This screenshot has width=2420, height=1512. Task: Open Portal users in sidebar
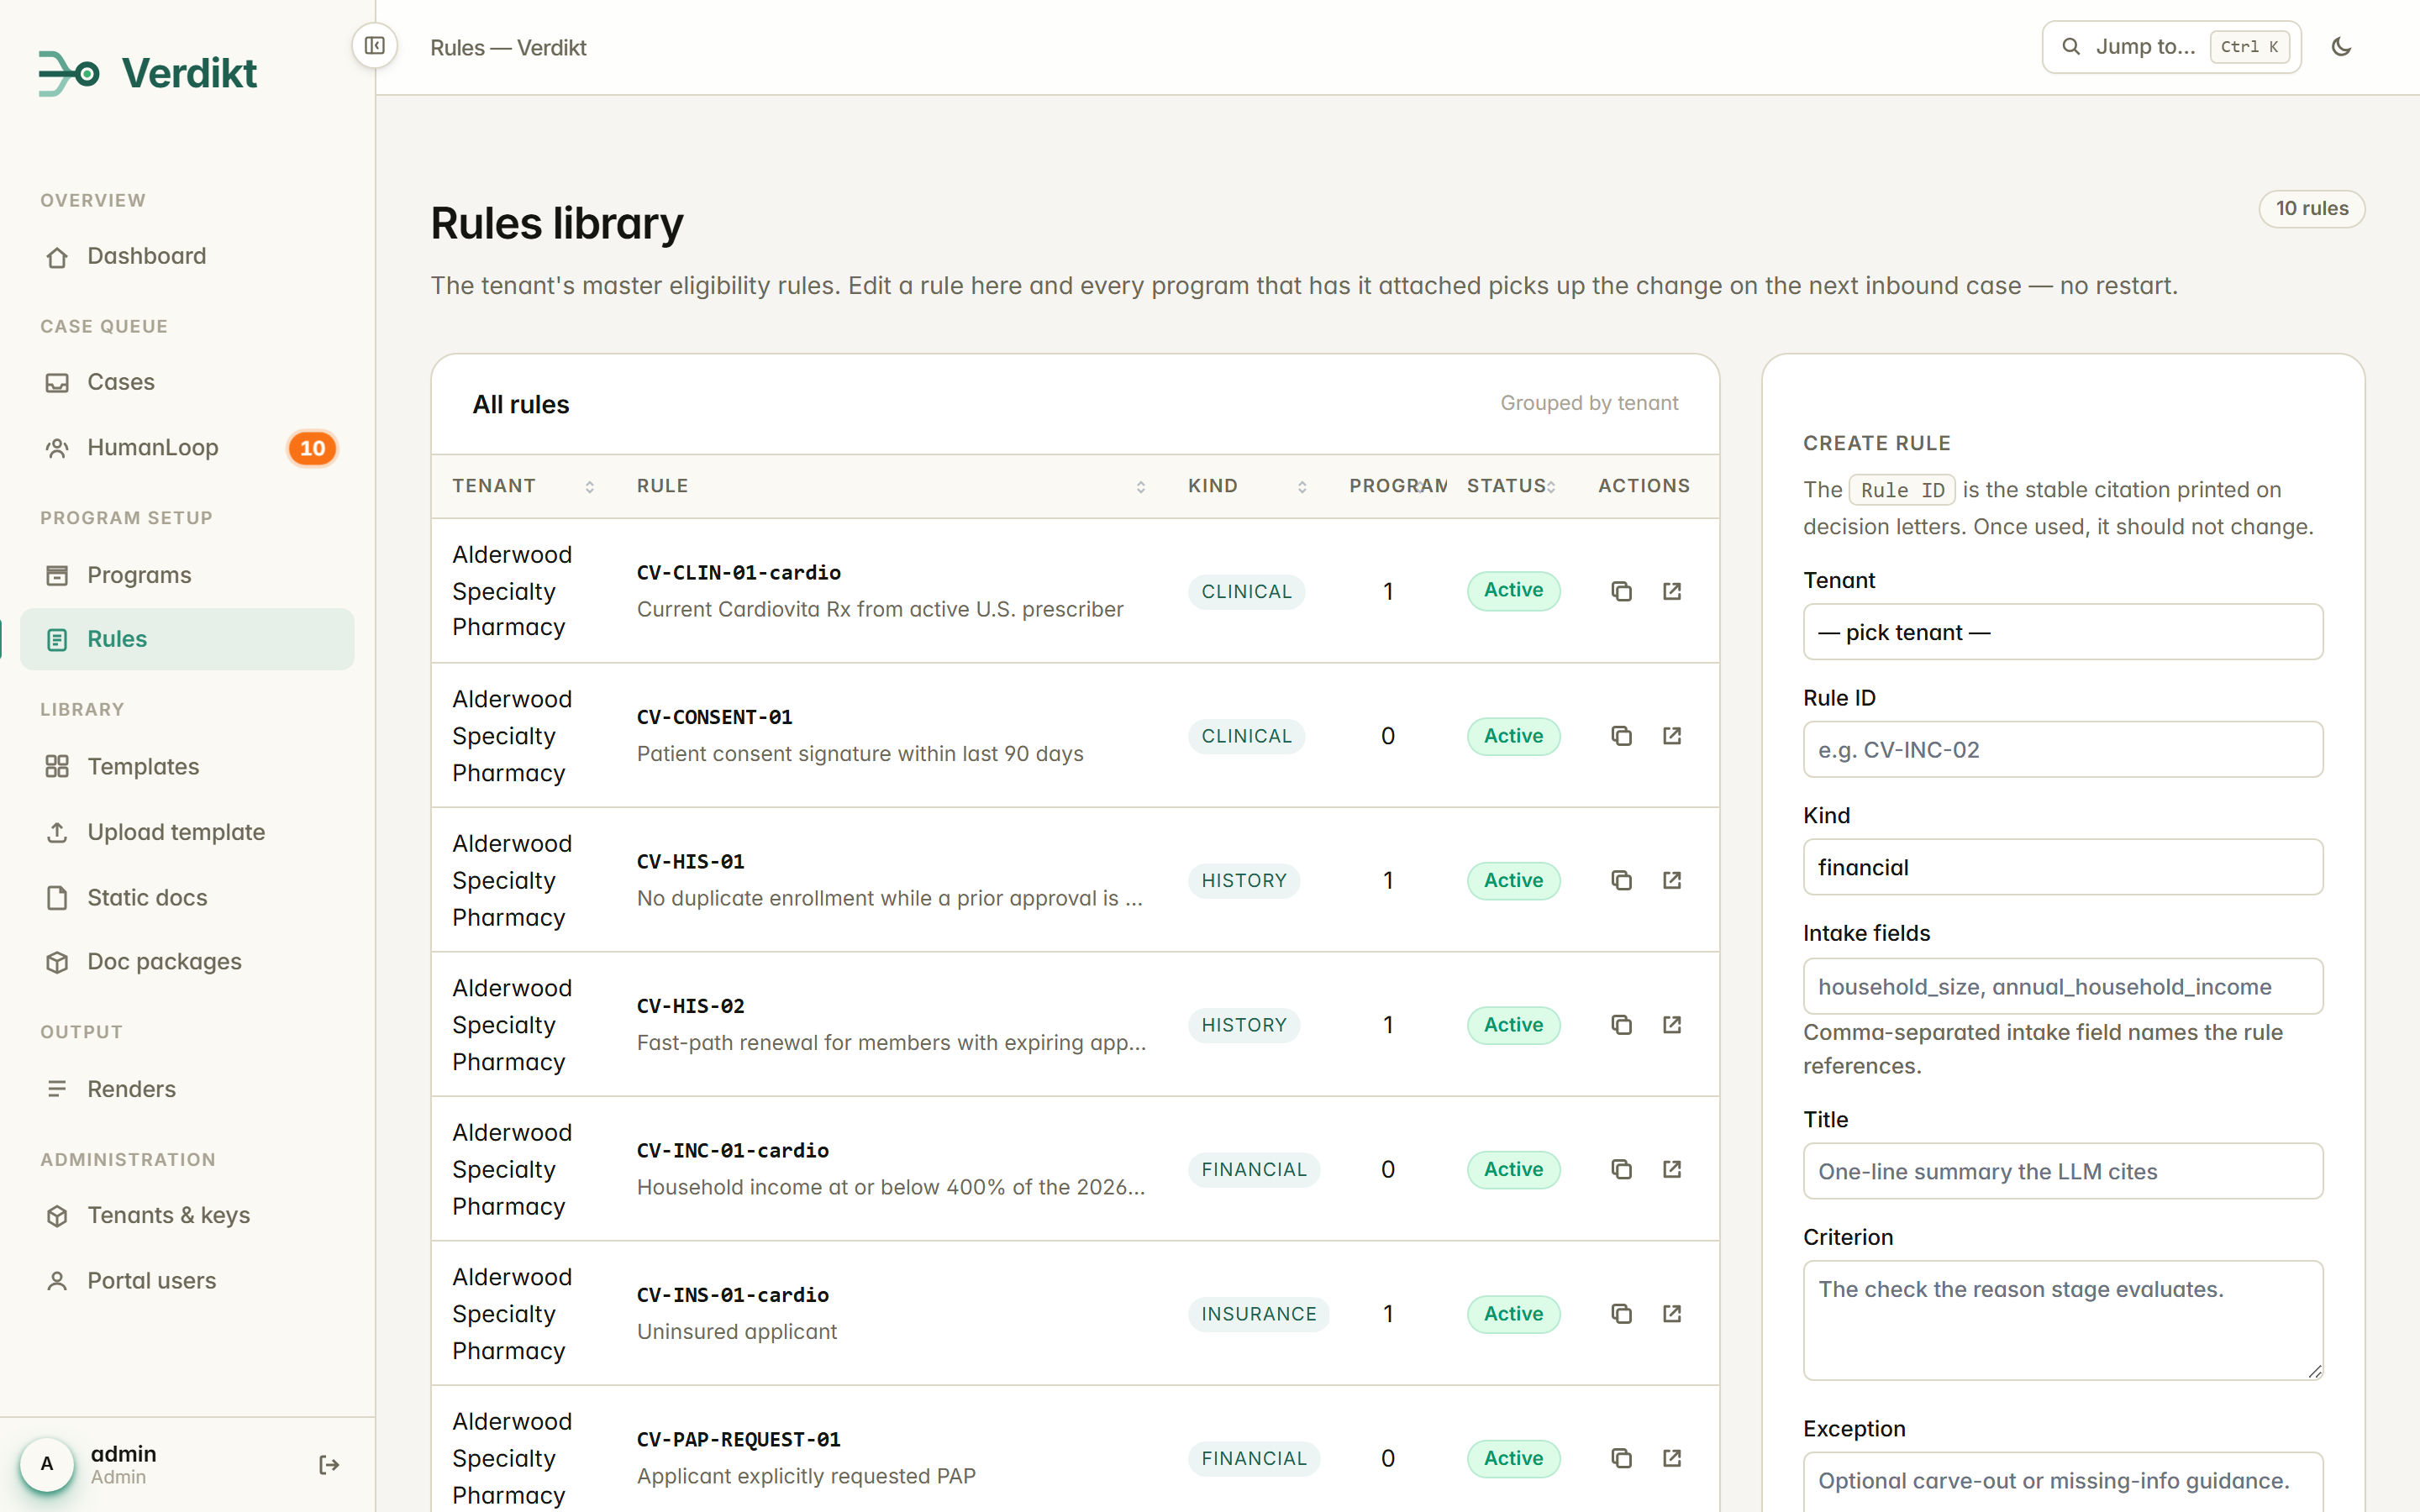(187, 1281)
